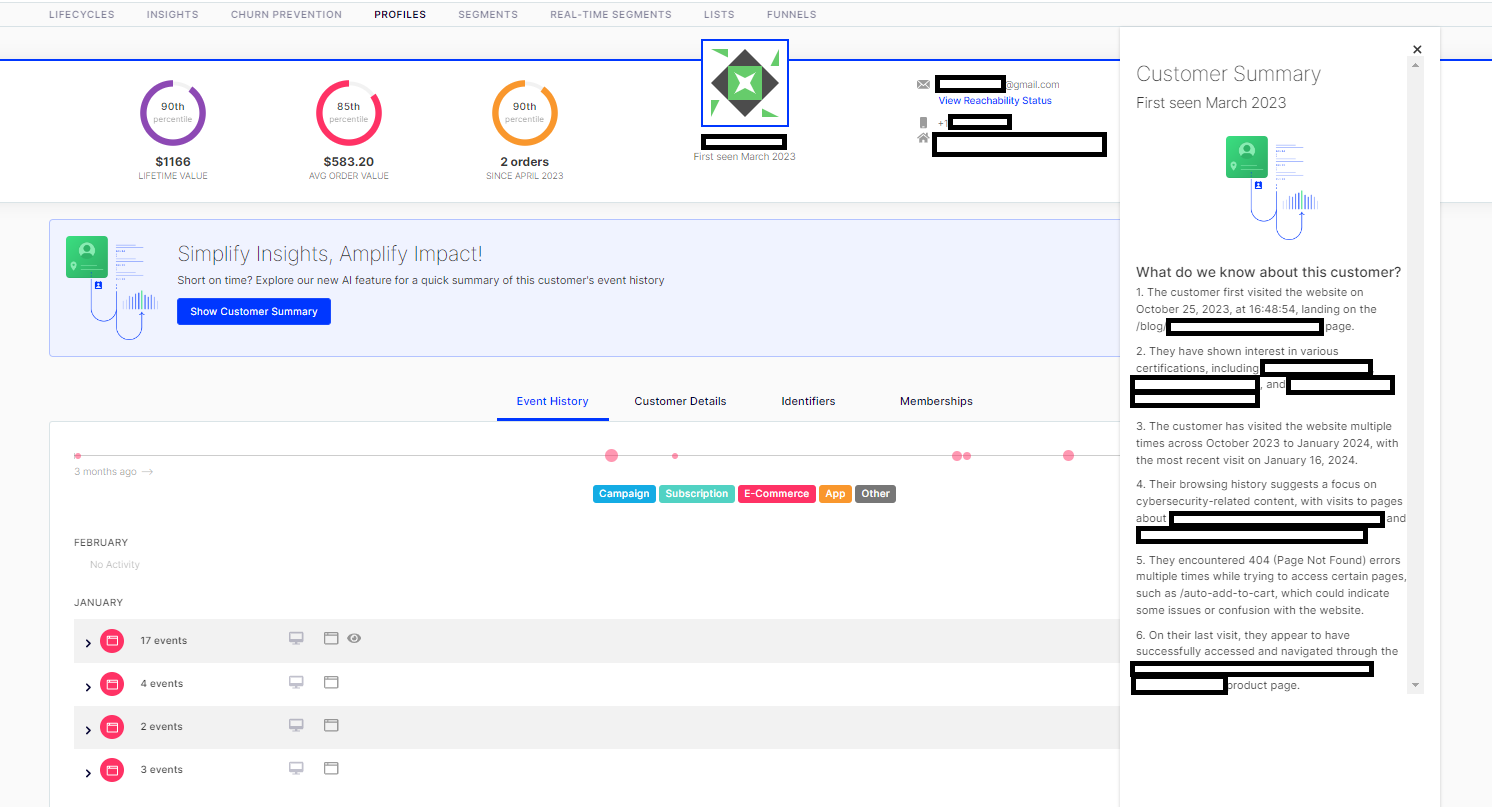Expand the 3 events row
The width and height of the screenshot is (1492, 807).
88,772
